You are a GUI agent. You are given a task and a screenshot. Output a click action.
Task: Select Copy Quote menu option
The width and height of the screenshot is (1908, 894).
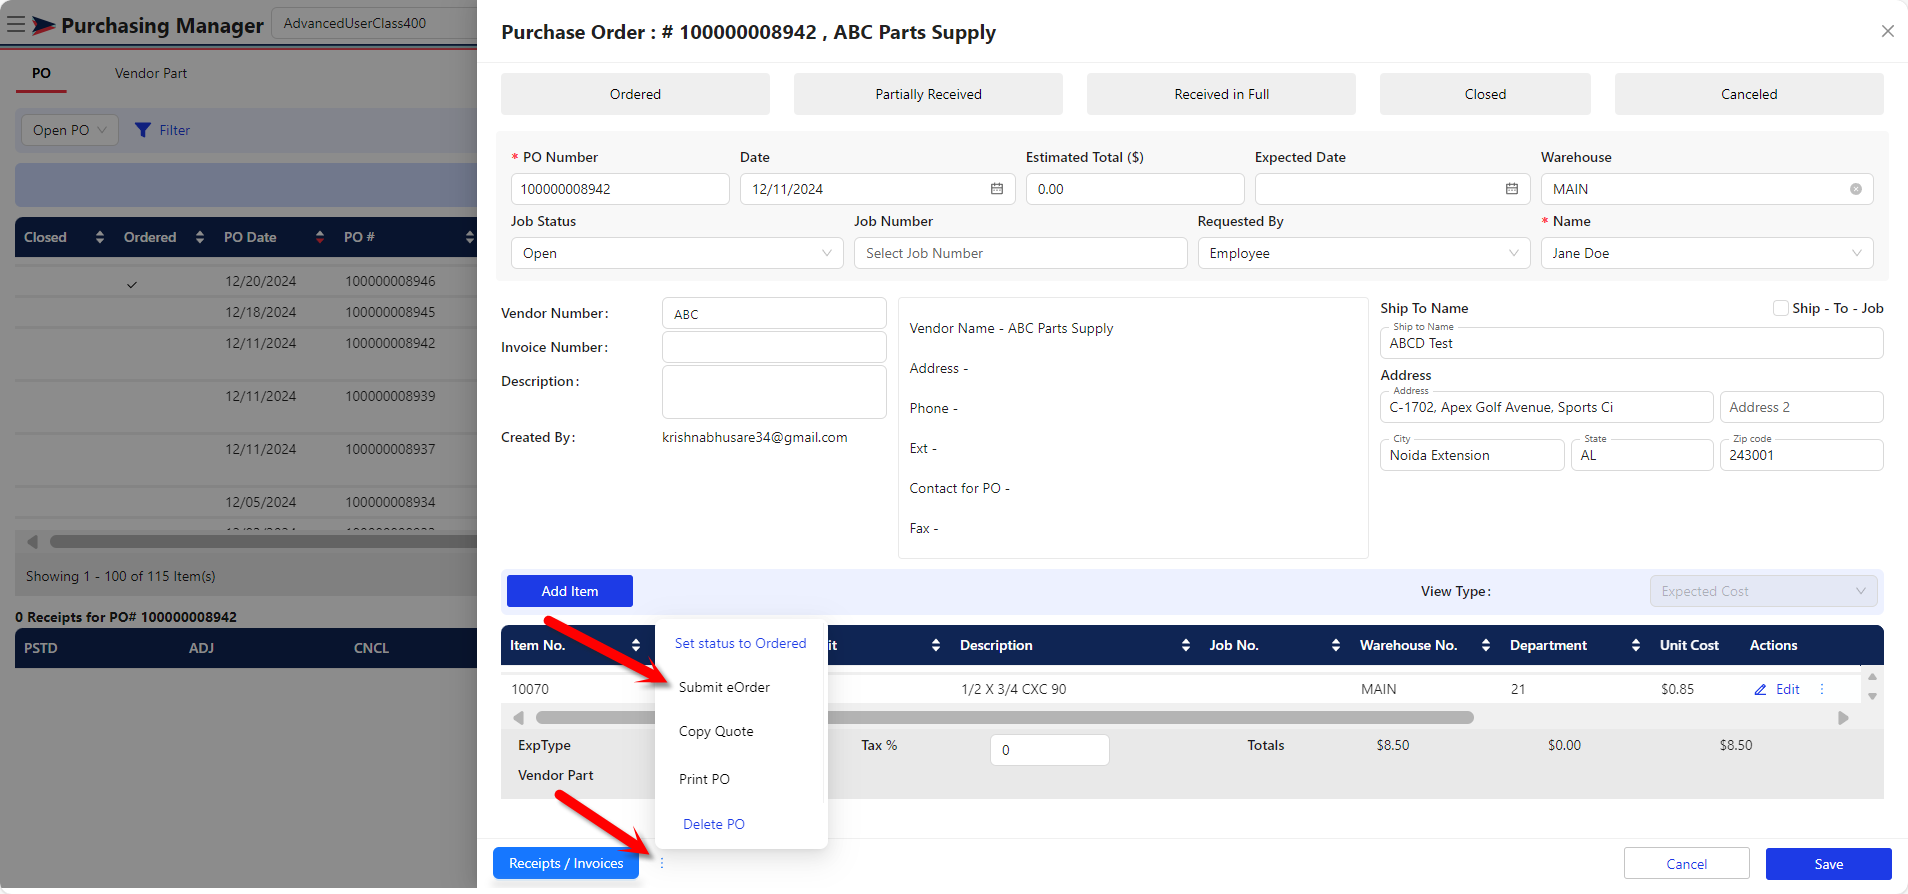coord(716,731)
